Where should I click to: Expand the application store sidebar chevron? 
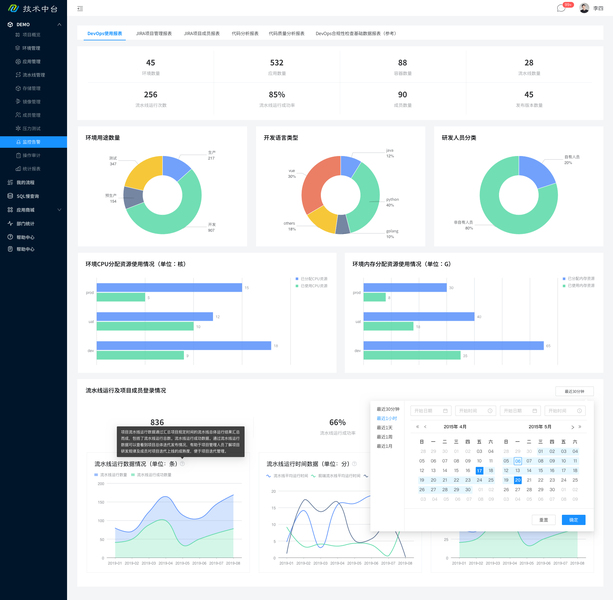tap(59, 210)
